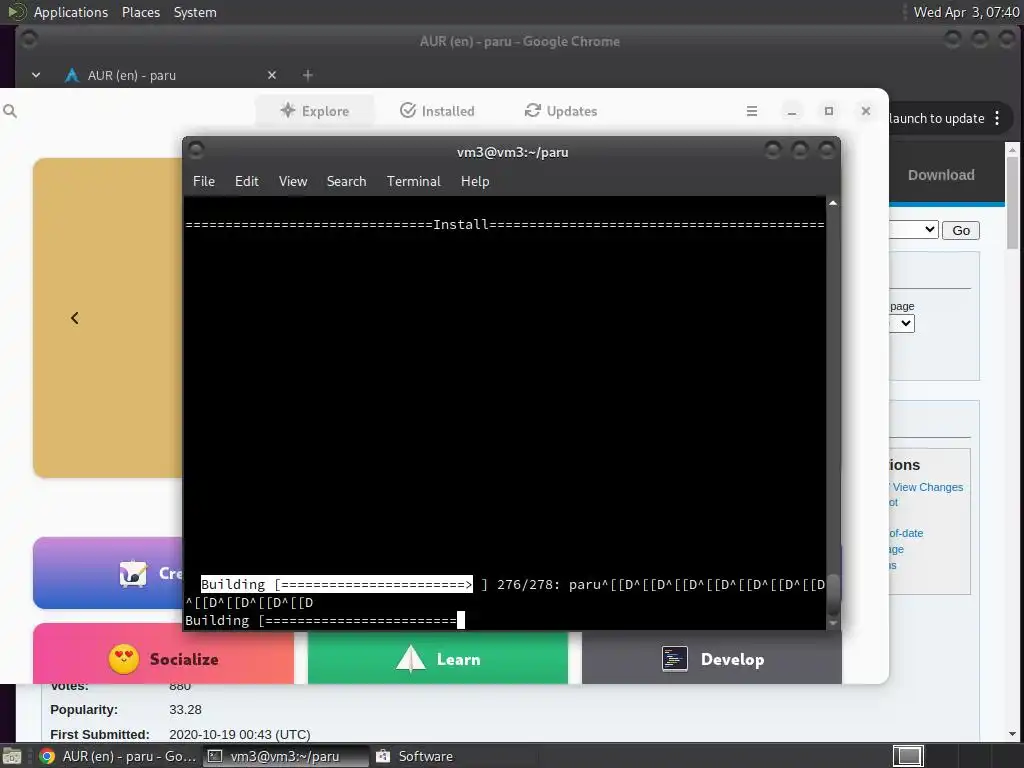This screenshot has height=768, width=1024.
Task: Click the Learn paper plane icon
Action: tap(411, 659)
